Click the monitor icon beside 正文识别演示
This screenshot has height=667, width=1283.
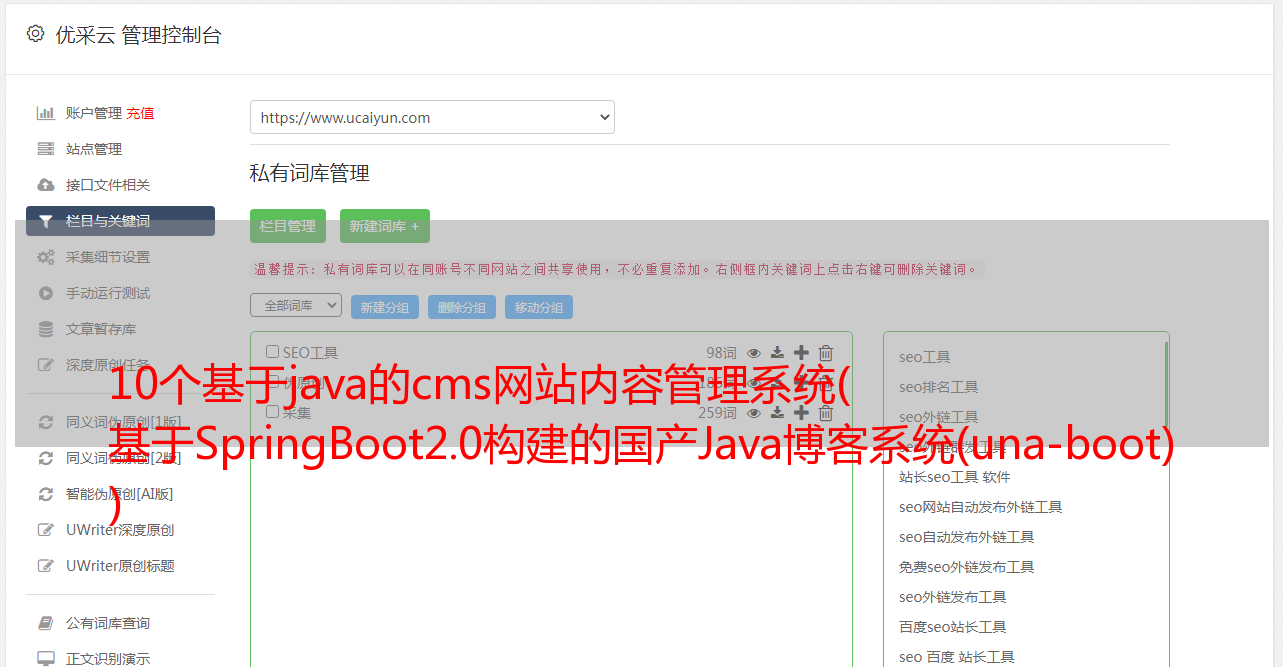click(46, 659)
